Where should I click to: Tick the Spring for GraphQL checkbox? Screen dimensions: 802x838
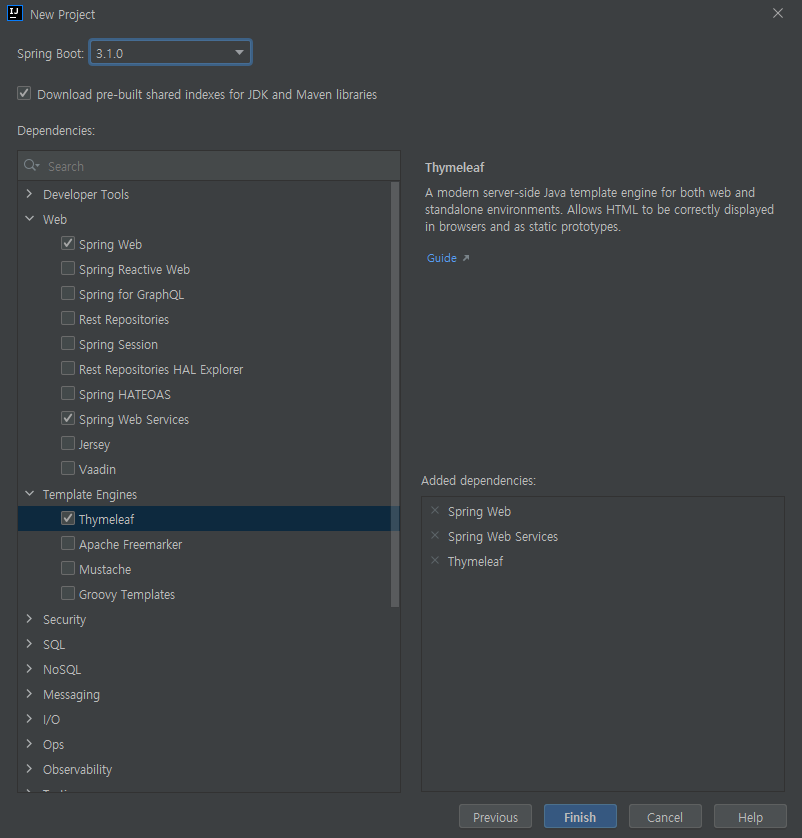coord(68,293)
